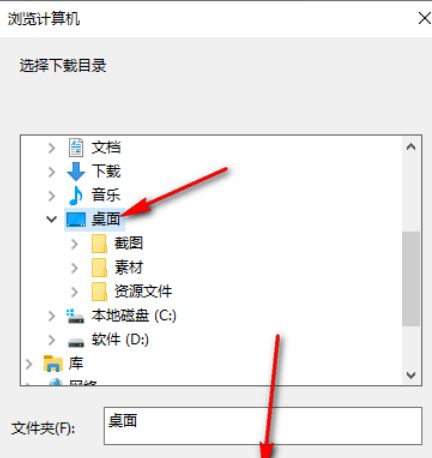Expand the 本地磁盘 (C:) node
432x458 pixels.
tap(52, 316)
